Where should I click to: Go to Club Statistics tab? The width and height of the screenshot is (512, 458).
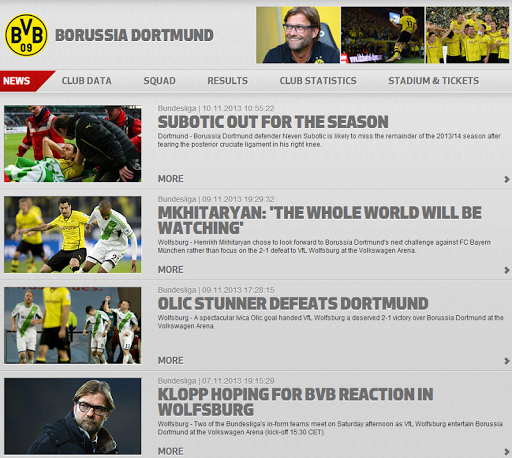click(x=318, y=81)
